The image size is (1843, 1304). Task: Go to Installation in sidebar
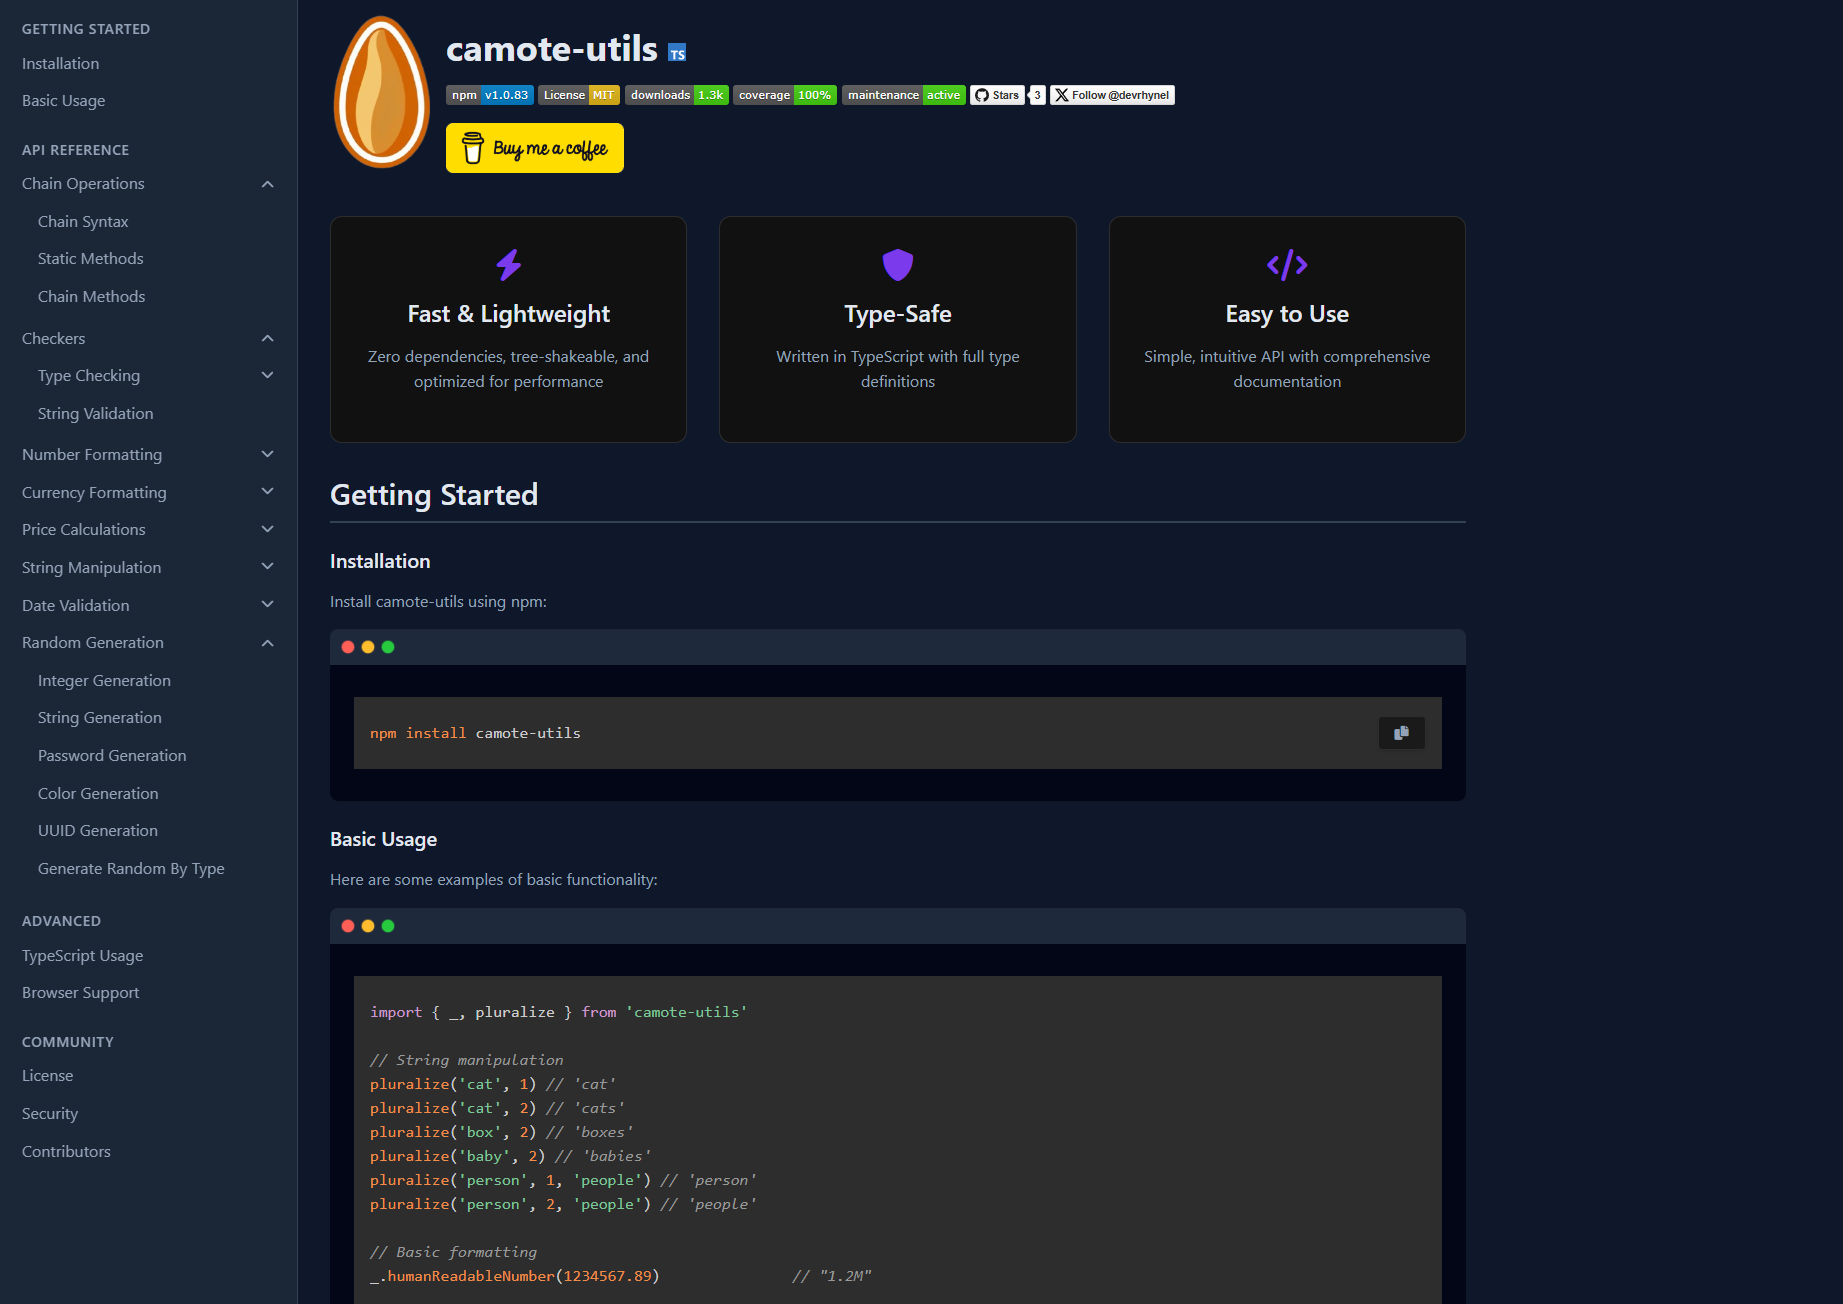point(61,63)
